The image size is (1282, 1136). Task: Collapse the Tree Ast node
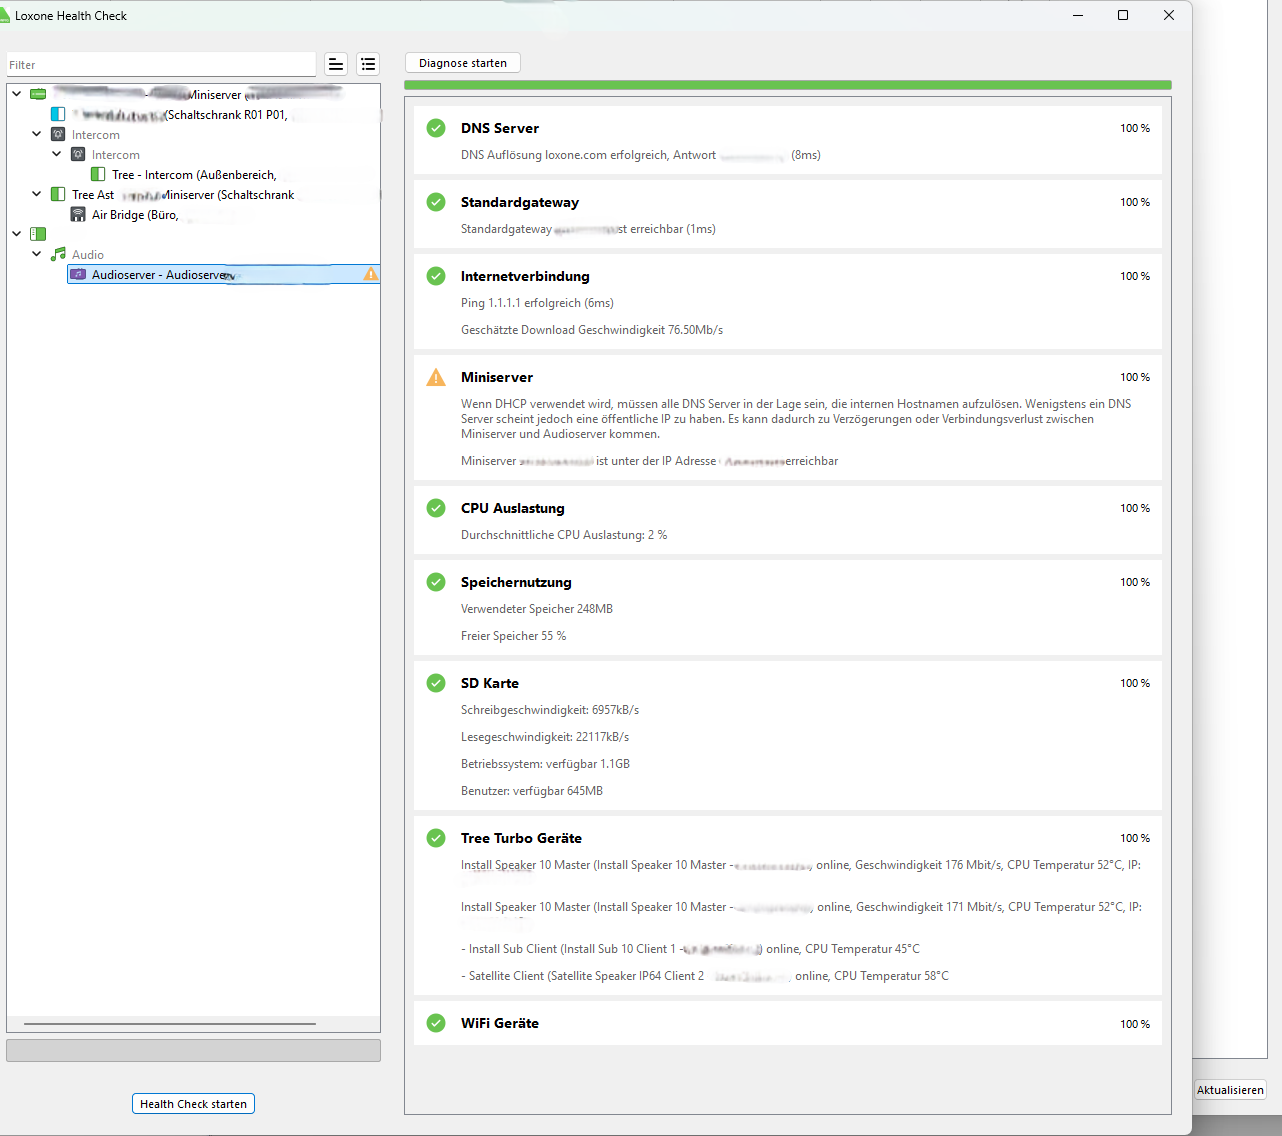37,194
